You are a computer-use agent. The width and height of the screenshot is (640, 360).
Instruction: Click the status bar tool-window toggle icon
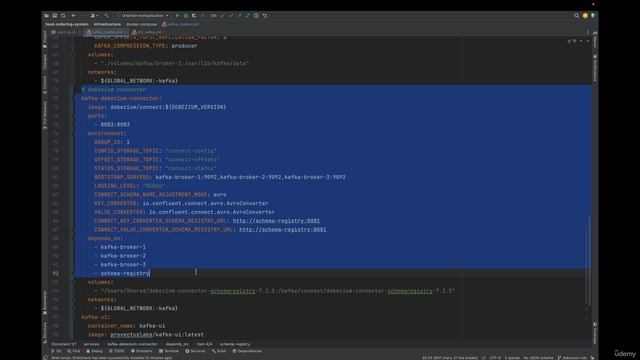coord(45,358)
